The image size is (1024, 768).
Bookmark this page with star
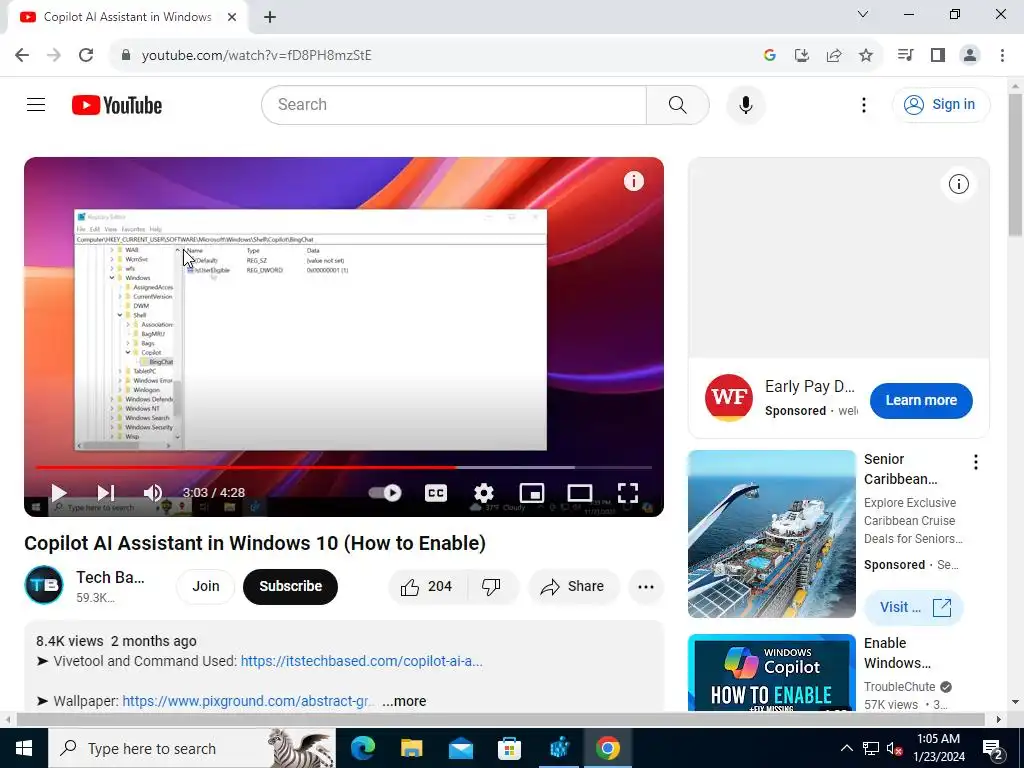(865, 55)
